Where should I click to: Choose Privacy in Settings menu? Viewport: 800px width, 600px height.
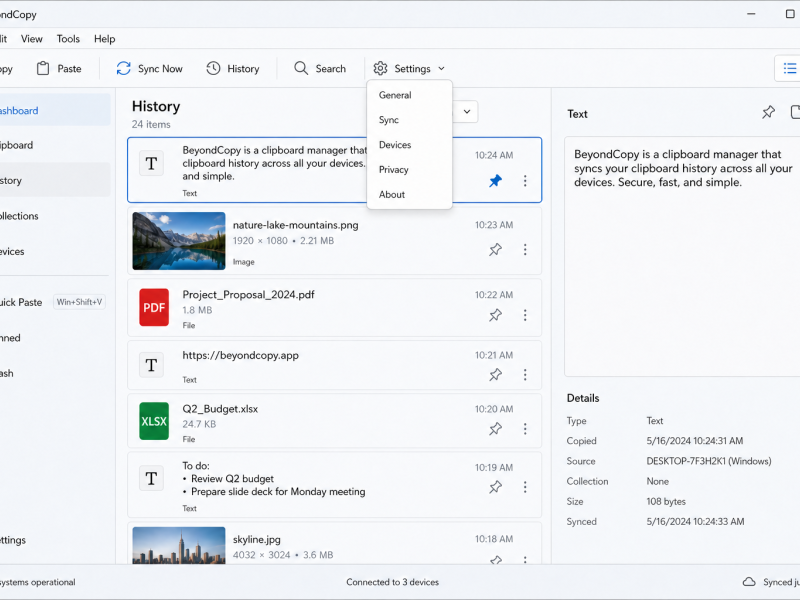click(x=393, y=170)
